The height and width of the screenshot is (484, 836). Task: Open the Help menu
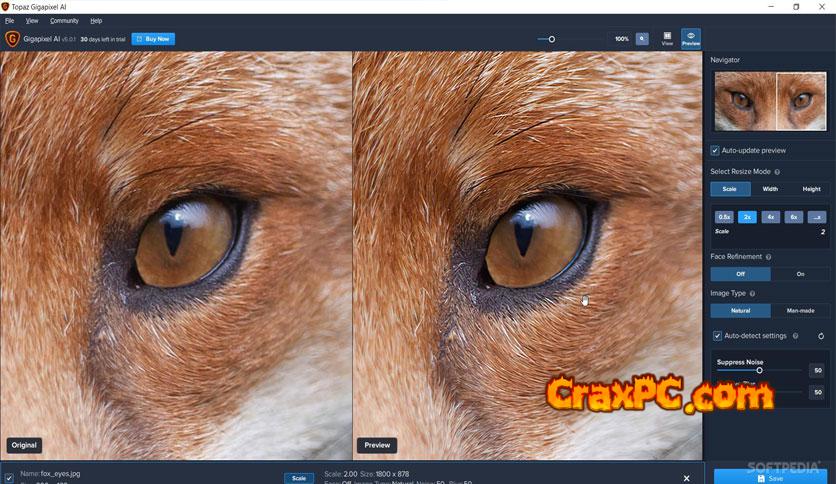click(x=96, y=21)
